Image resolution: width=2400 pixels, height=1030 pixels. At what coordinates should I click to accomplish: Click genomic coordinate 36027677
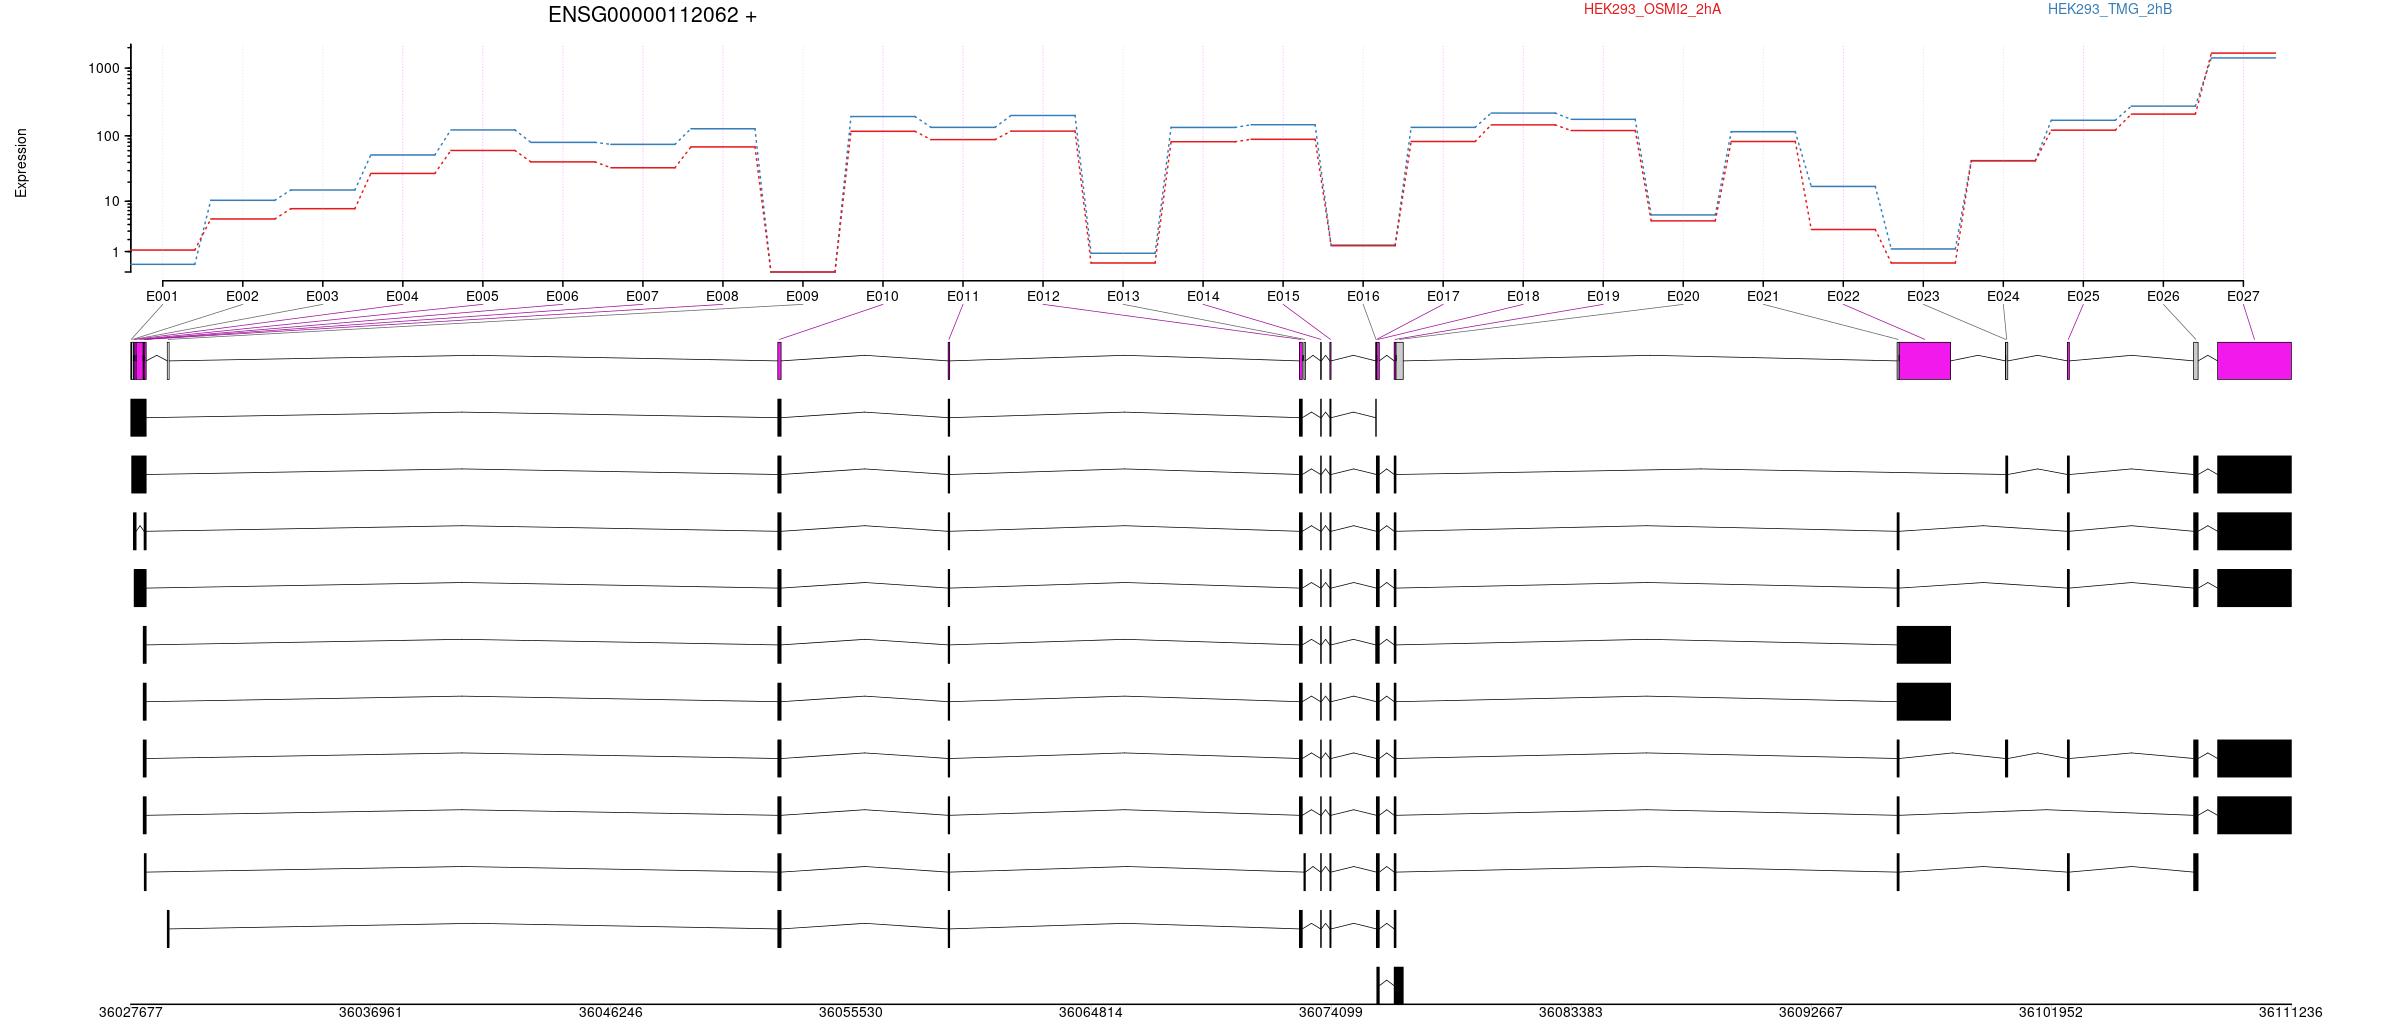point(130,1012)
